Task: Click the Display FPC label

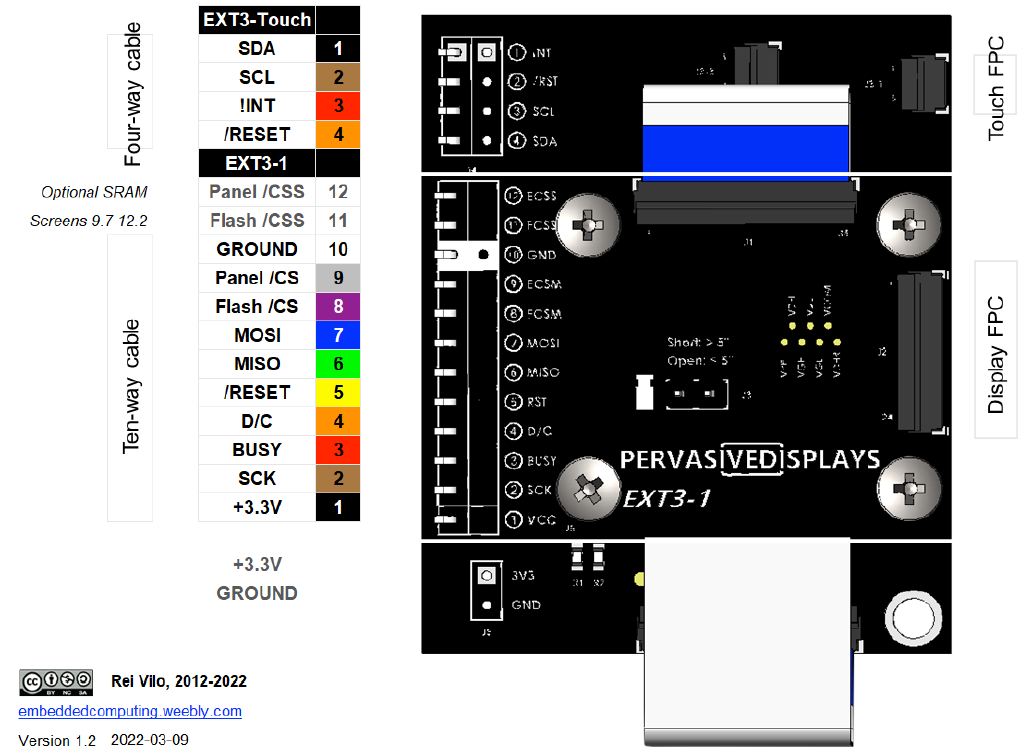Action: click(995, 355)
